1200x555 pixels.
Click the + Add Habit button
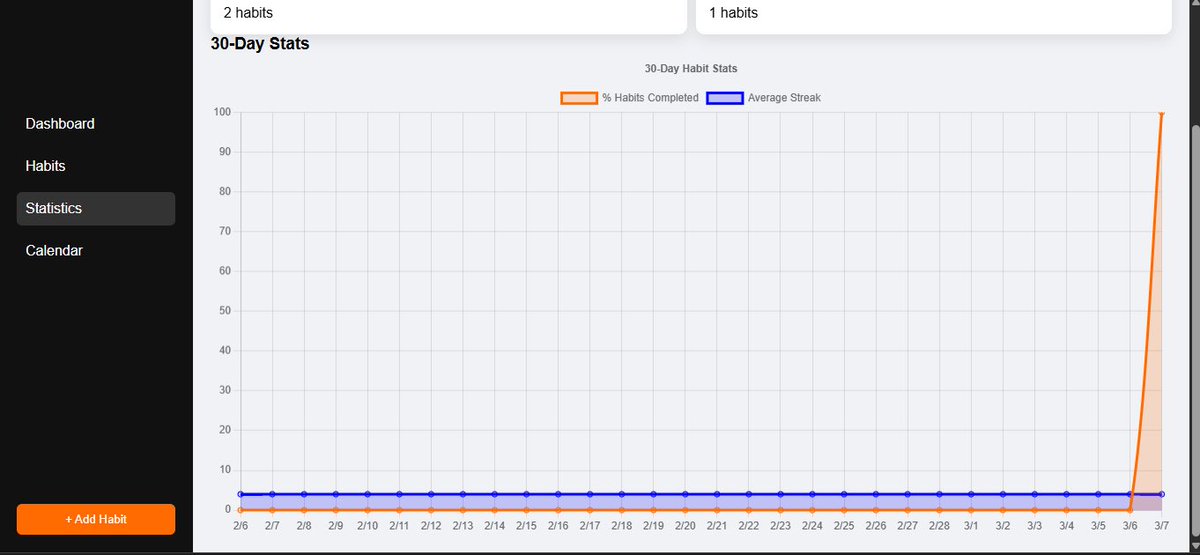(96, 519)
